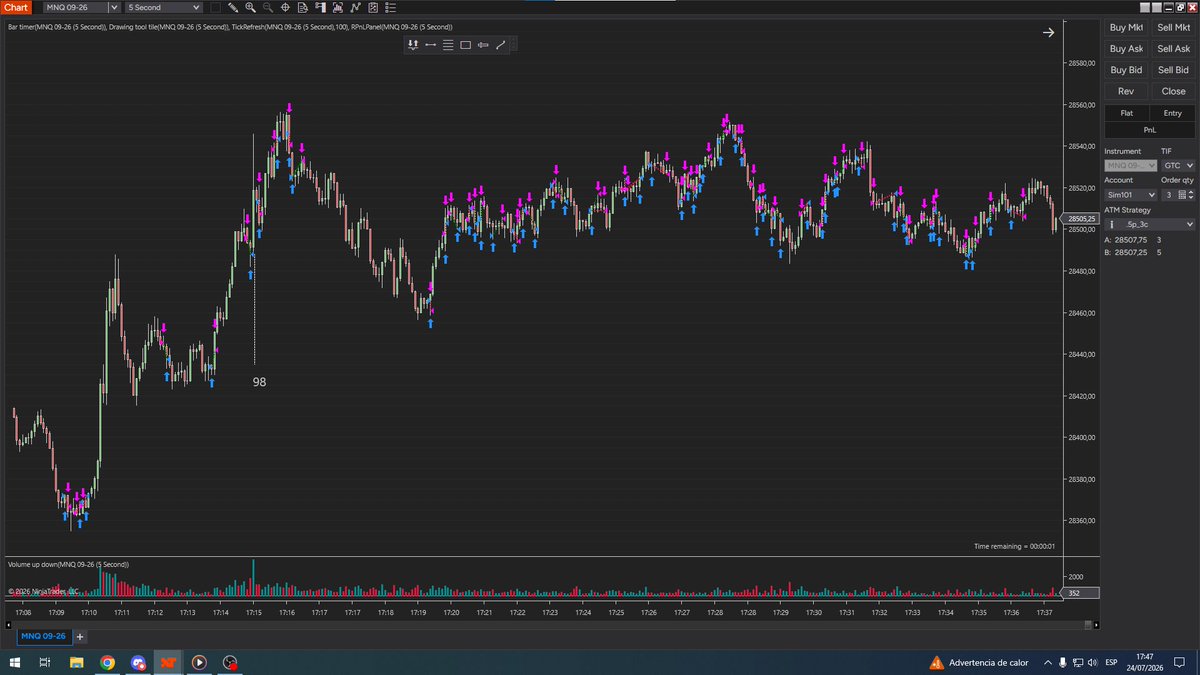Toggle the crosshair cursor icon
The width and height of the screenshot is (1200, 675).
pyautogui.click(x=286, y=7)
